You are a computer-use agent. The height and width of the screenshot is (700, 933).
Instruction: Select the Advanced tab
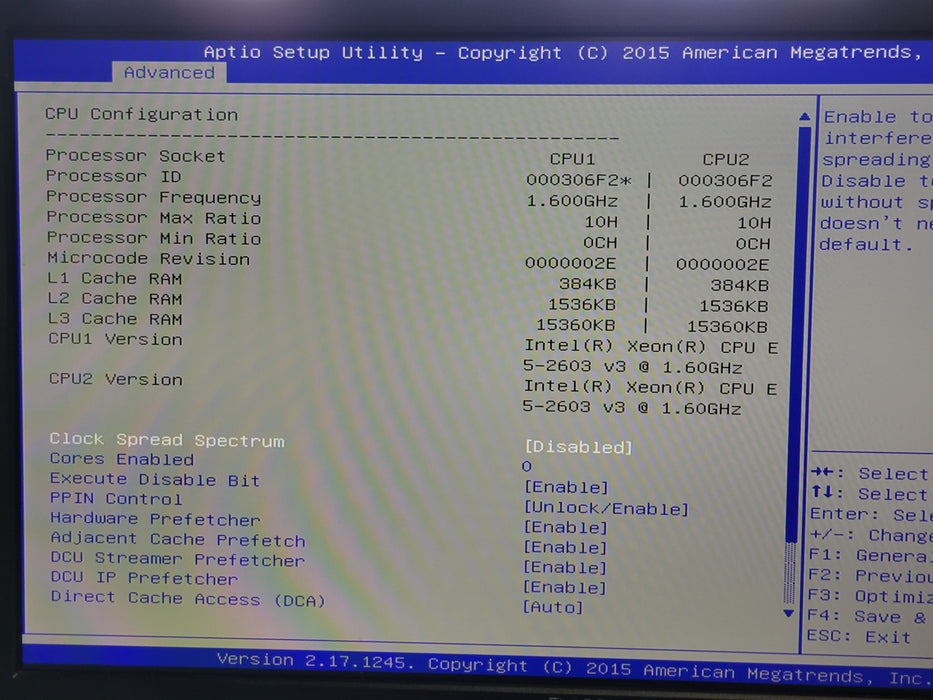[170, 73]
